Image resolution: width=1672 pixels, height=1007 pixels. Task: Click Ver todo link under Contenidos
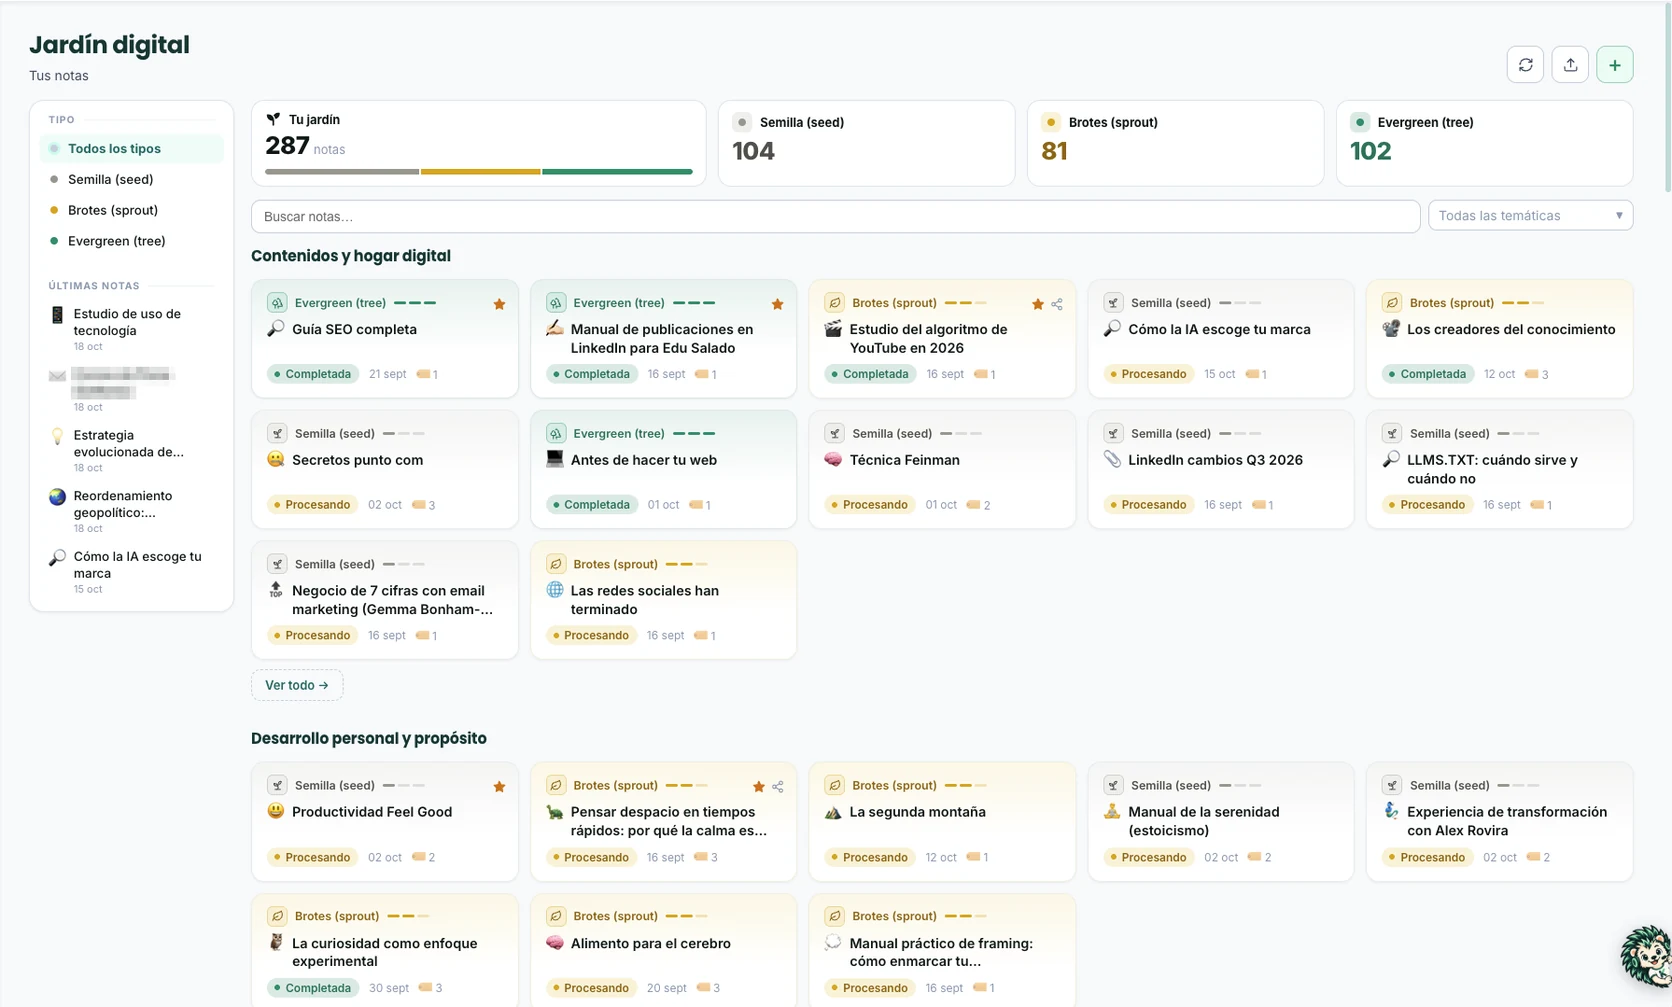point(297,685)
